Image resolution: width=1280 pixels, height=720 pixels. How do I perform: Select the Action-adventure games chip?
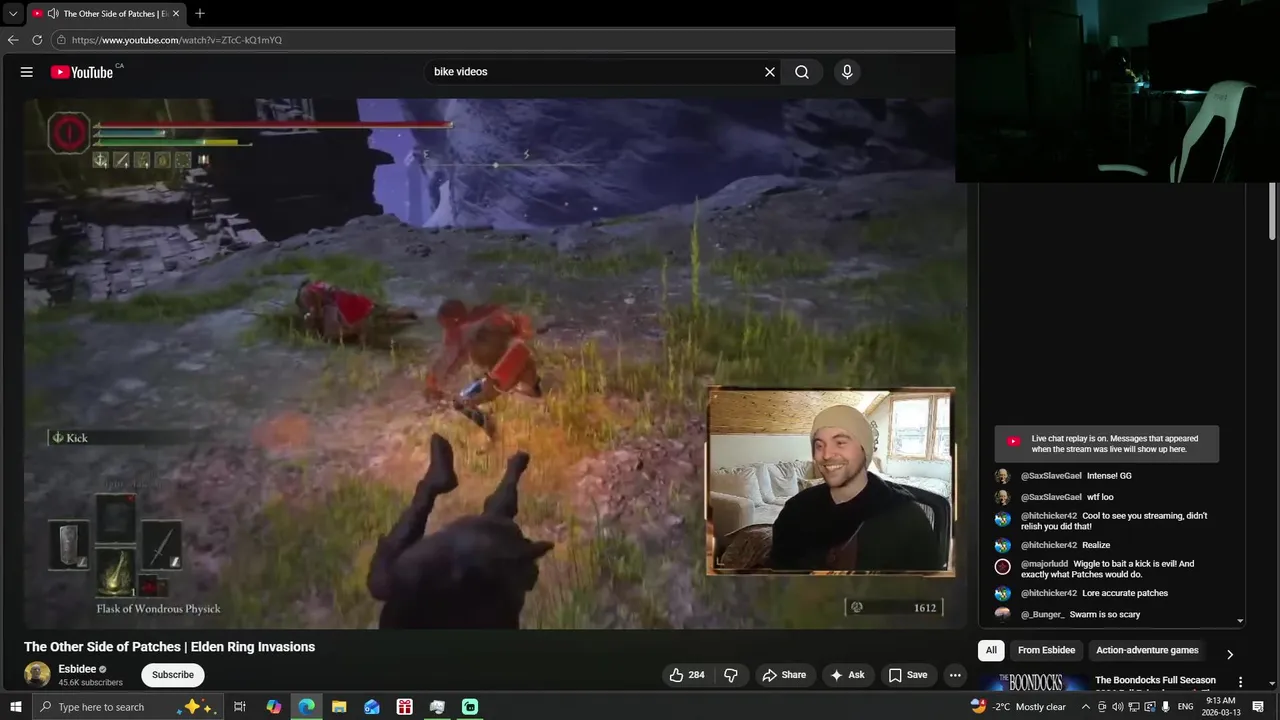point(1147,650)
